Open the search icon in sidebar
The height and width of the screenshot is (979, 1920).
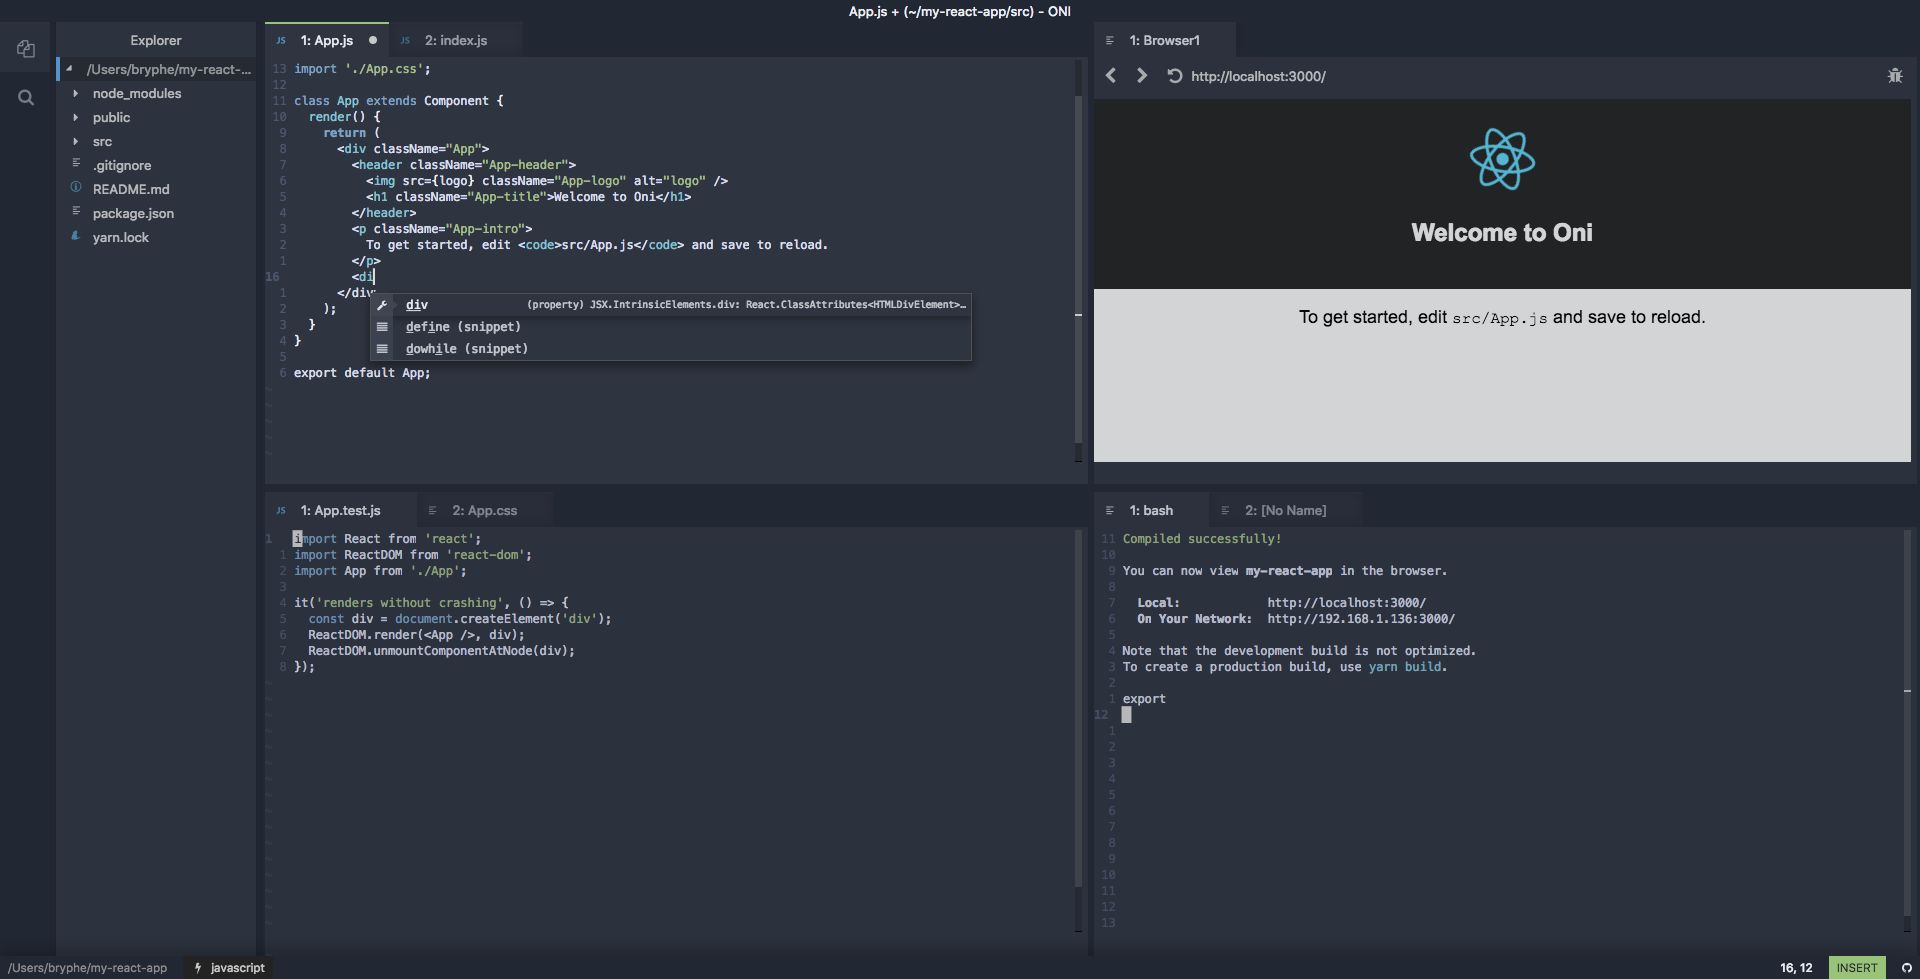(x=26, y=97)
